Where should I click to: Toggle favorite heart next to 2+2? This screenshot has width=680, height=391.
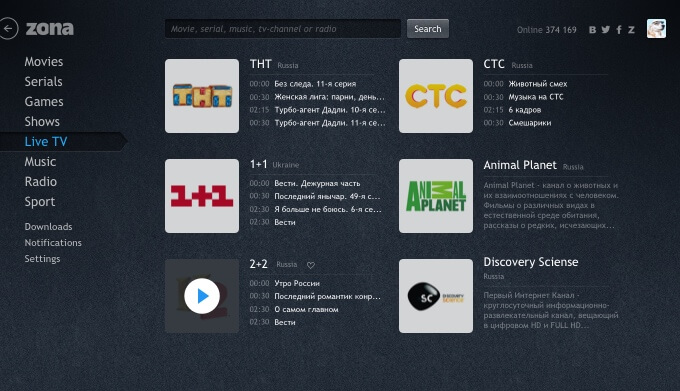click(311, 265)
